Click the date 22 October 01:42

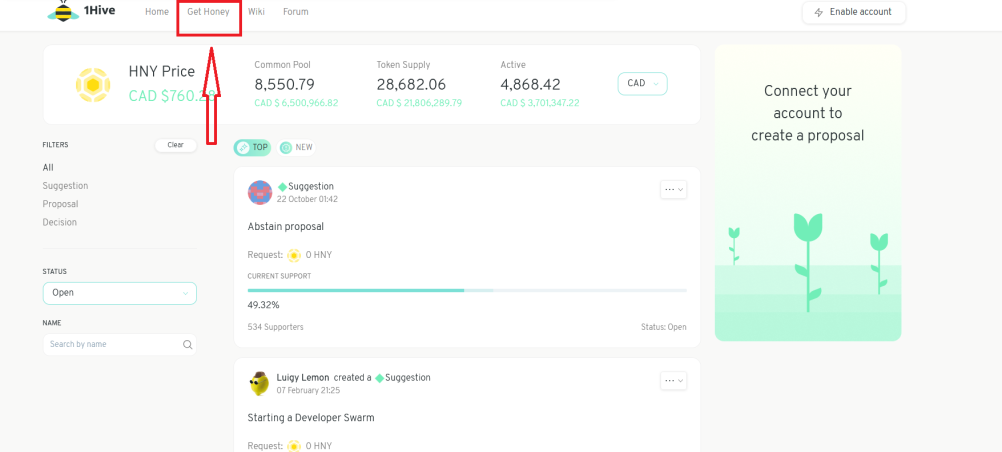(307, 199)
